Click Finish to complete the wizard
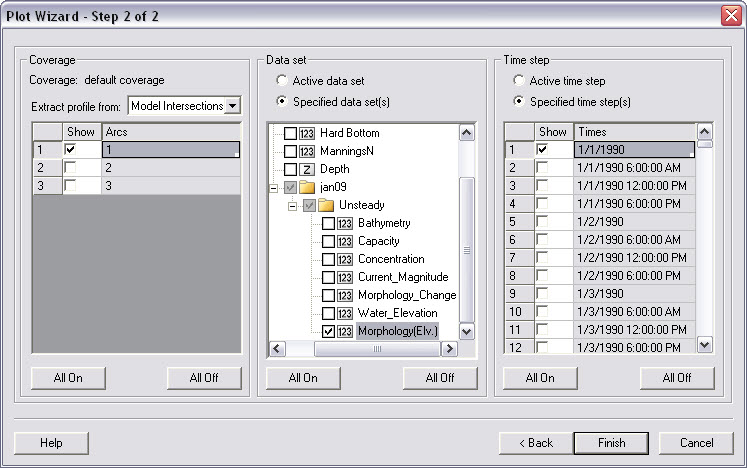 (611, 443)
